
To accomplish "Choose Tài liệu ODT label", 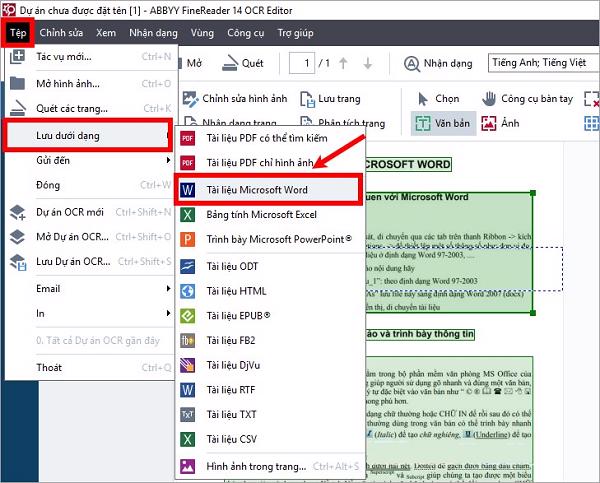I will click(x=232, y=267).
